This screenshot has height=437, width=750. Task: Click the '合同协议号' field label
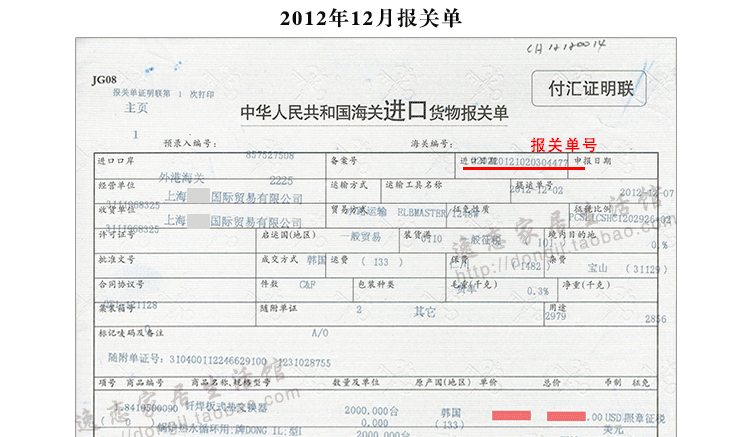121,284
